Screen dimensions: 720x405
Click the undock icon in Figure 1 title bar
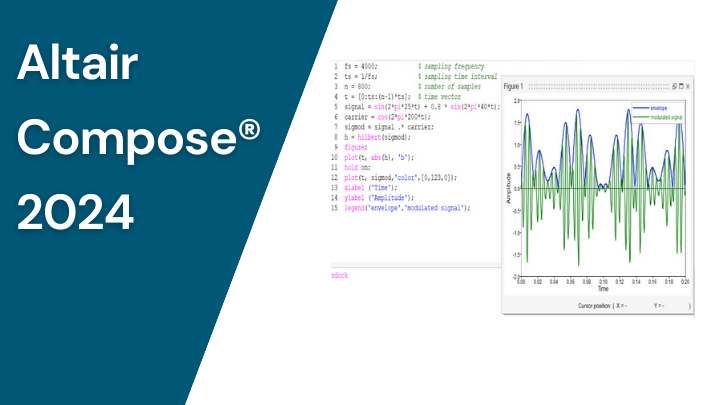675,87
